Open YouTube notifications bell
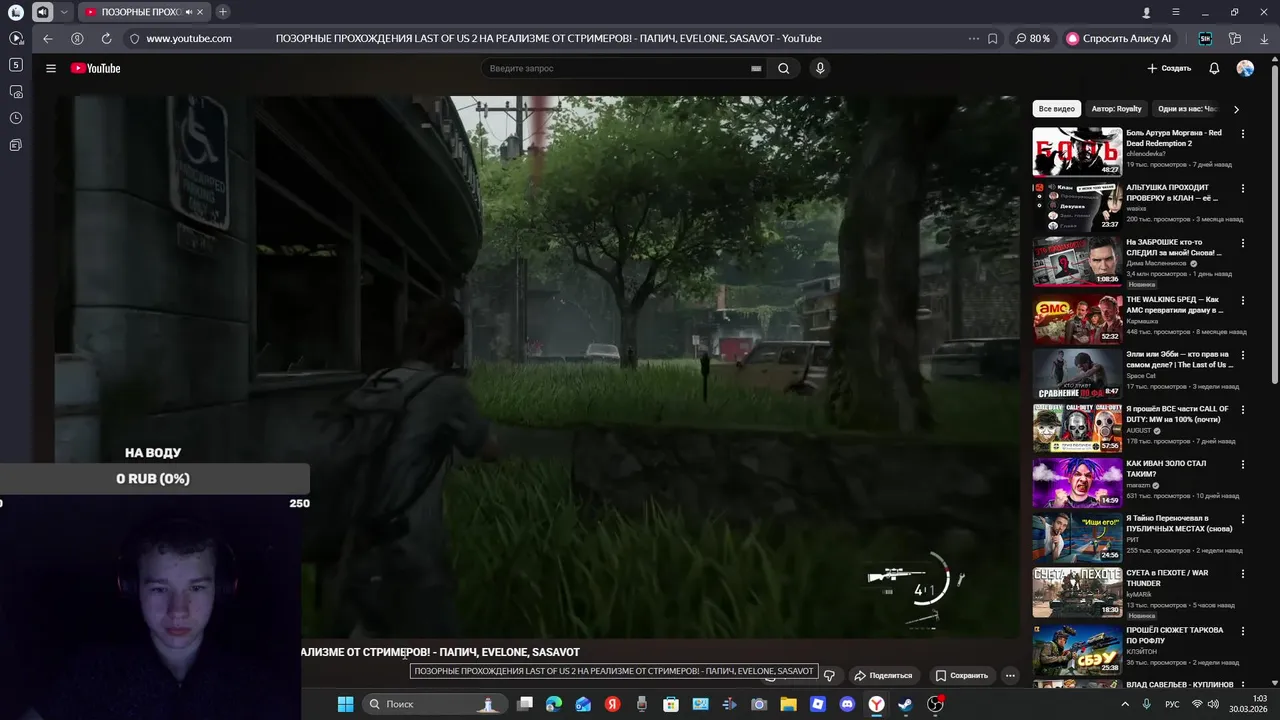This screenshot has width=1280, height=720. tap(1214, 68)
